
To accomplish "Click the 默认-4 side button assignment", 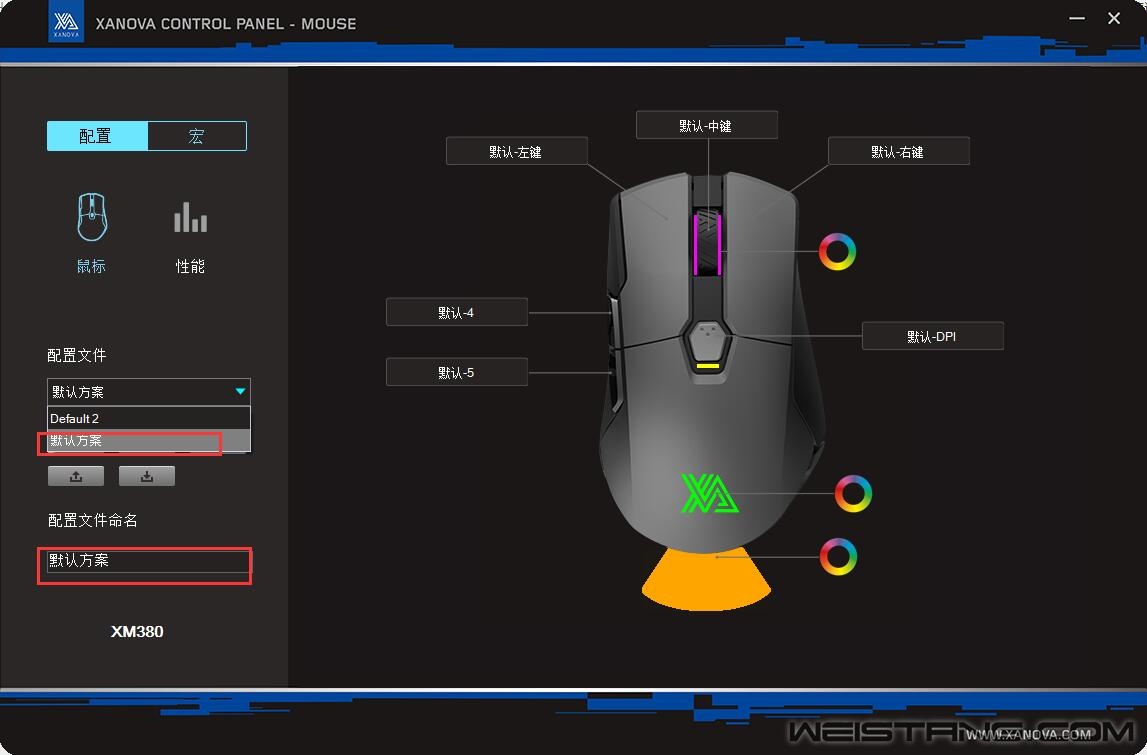I will click(x=456, y=313).
